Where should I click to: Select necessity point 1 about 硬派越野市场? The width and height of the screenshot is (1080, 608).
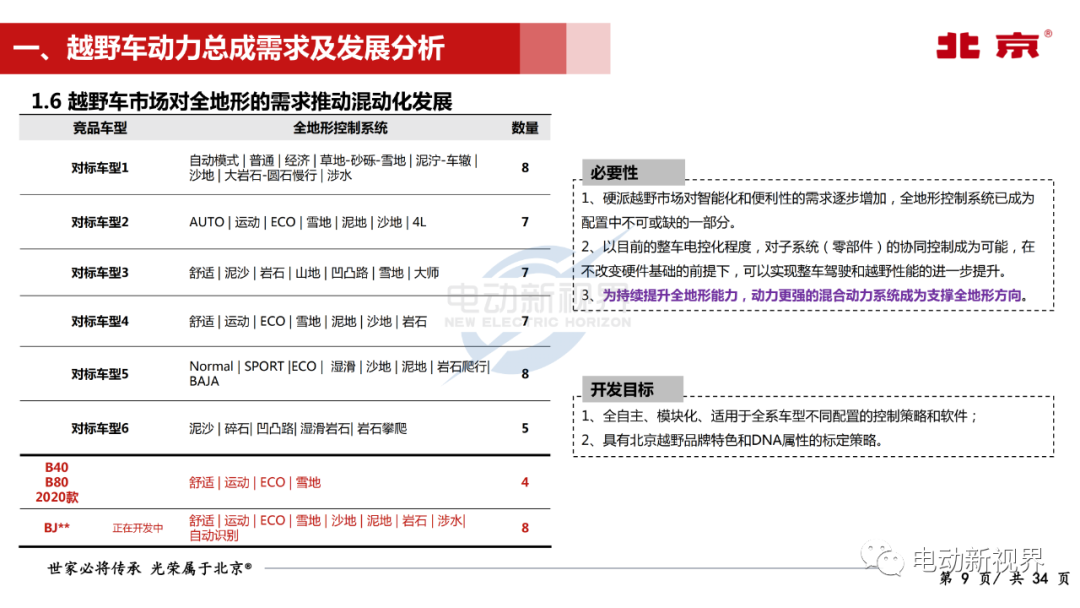808,210
